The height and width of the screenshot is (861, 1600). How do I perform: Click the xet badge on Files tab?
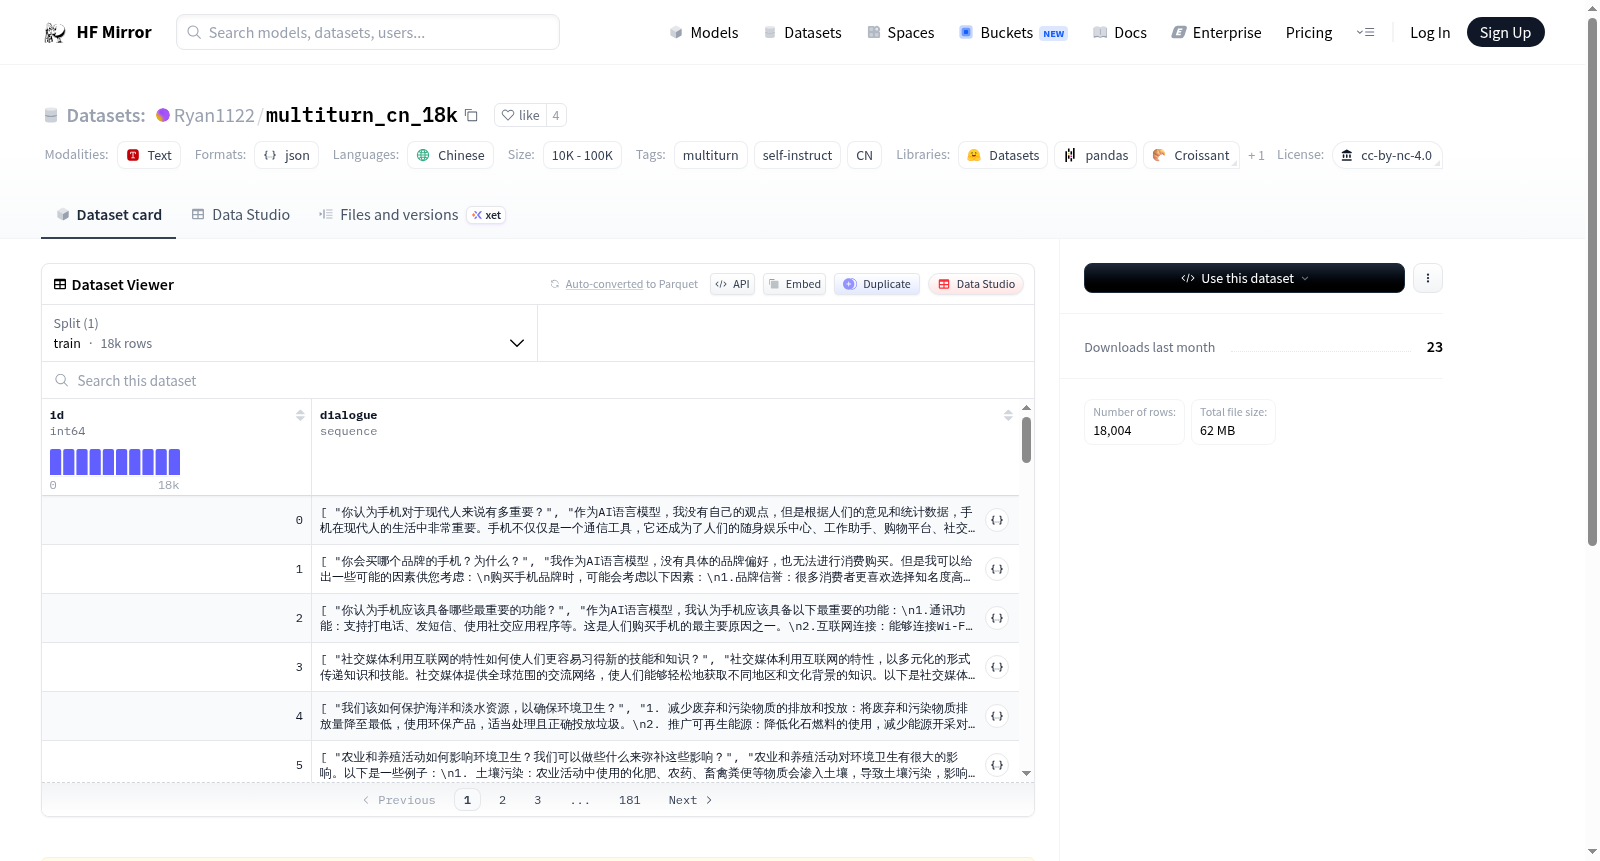(x=486, y=215)
